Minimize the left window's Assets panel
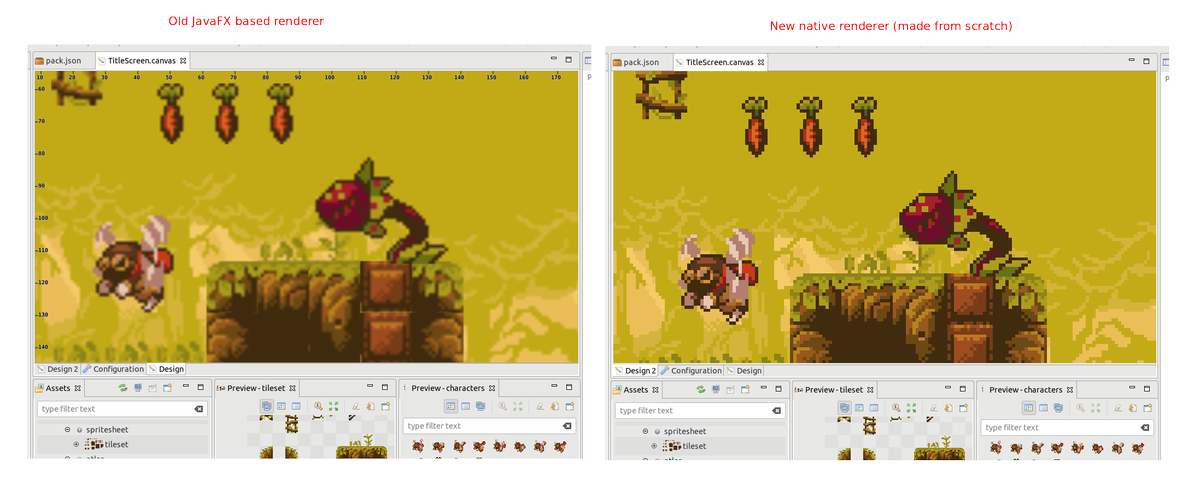 coord(186,386)
